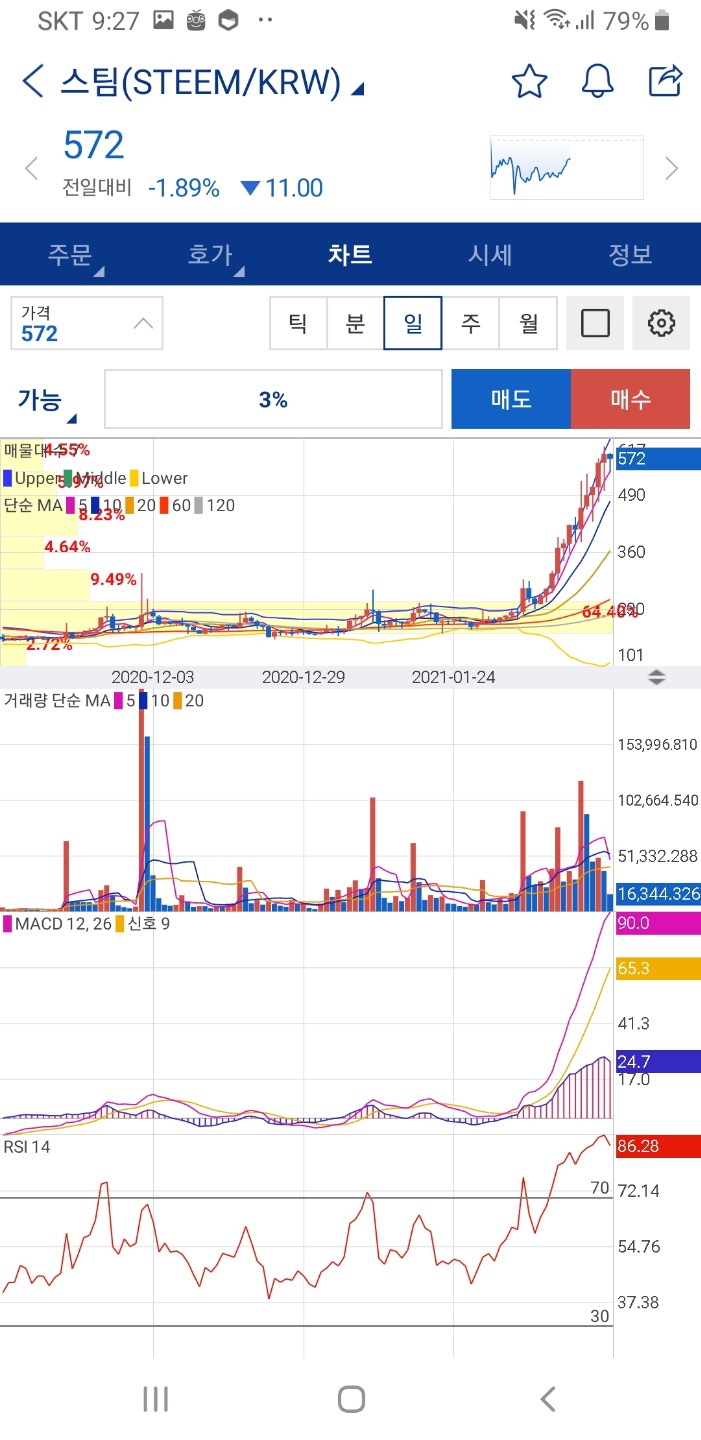
Task: Tap the muted sound status icon
Action: coord(525,20)
